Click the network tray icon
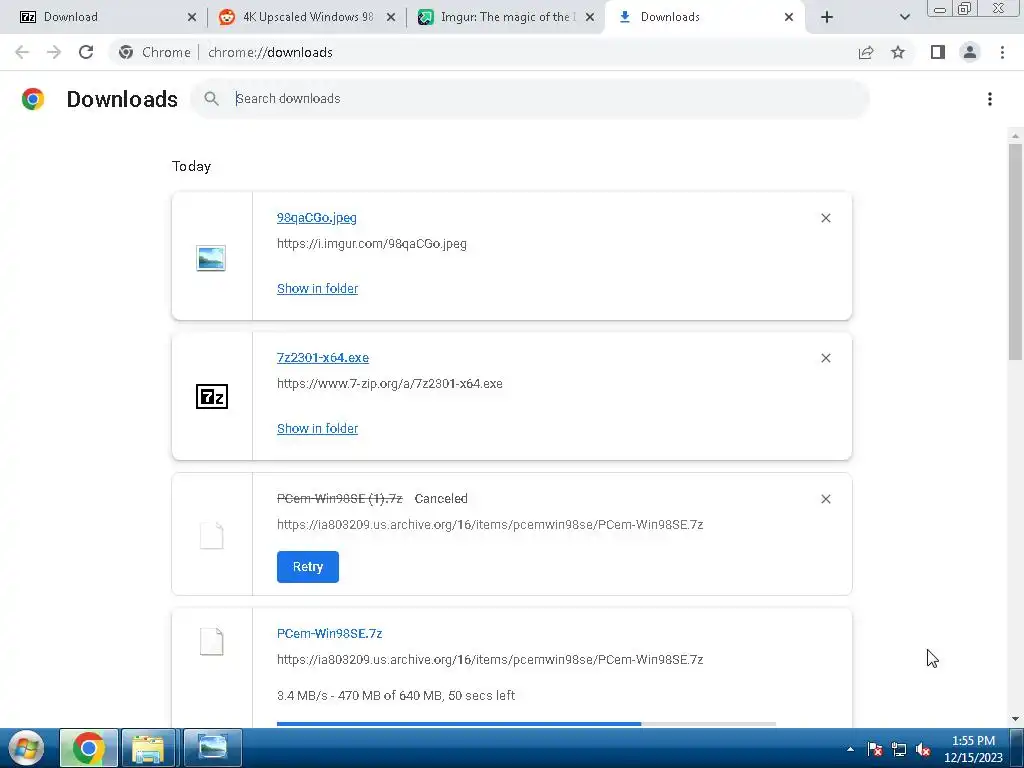 click(899, 749)
